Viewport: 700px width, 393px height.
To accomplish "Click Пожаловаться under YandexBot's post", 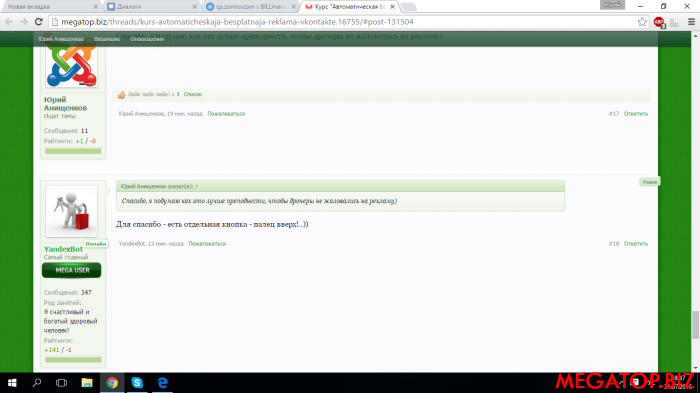I will pos(207,244).
